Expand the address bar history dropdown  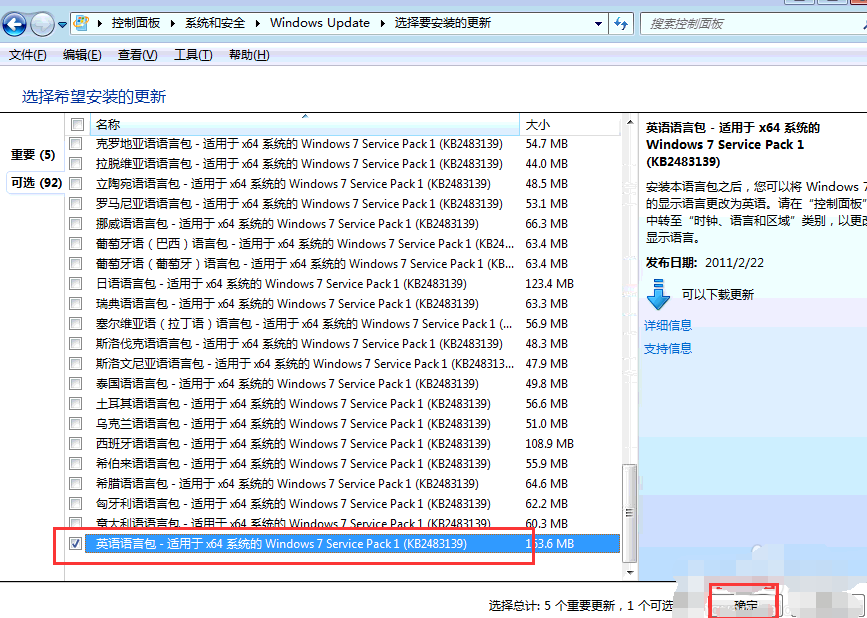point(598,23)
